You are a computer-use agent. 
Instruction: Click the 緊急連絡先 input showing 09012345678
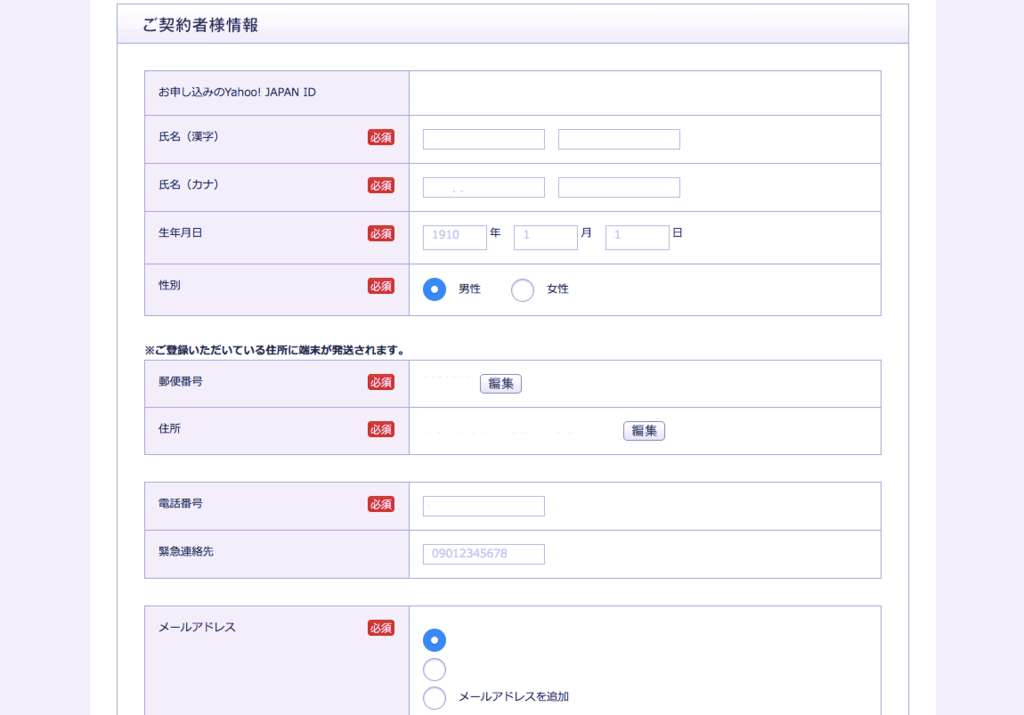click(x=483, y=553)
